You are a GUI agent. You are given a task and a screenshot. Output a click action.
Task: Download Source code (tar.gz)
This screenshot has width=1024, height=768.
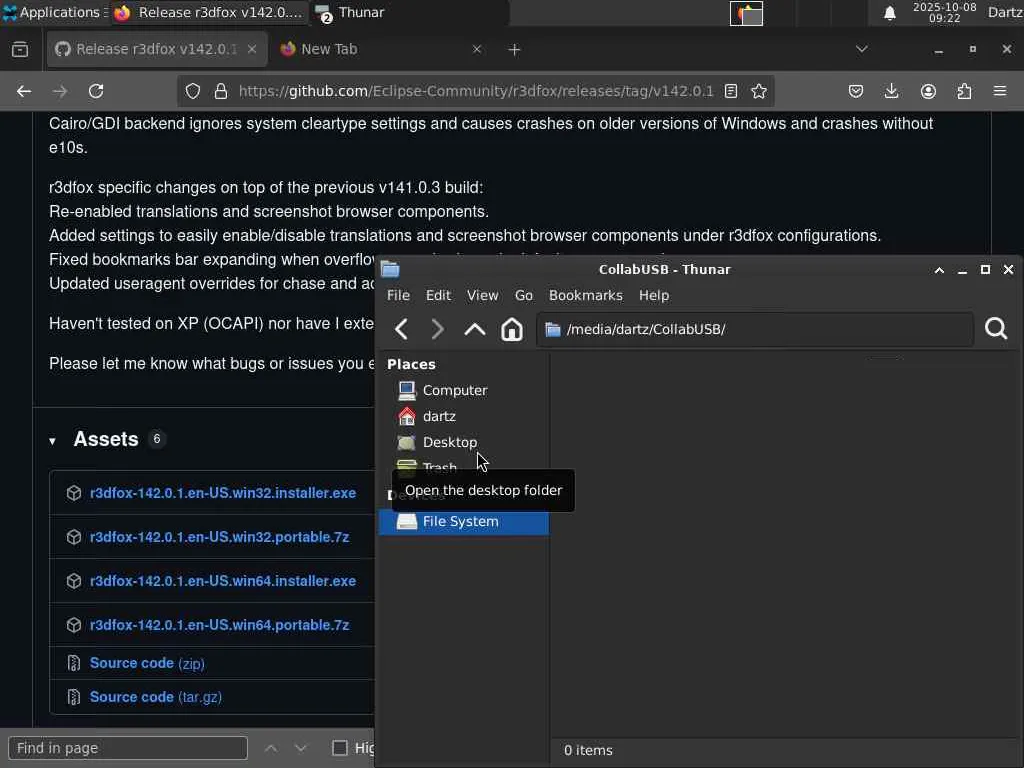tap(155, 697)
